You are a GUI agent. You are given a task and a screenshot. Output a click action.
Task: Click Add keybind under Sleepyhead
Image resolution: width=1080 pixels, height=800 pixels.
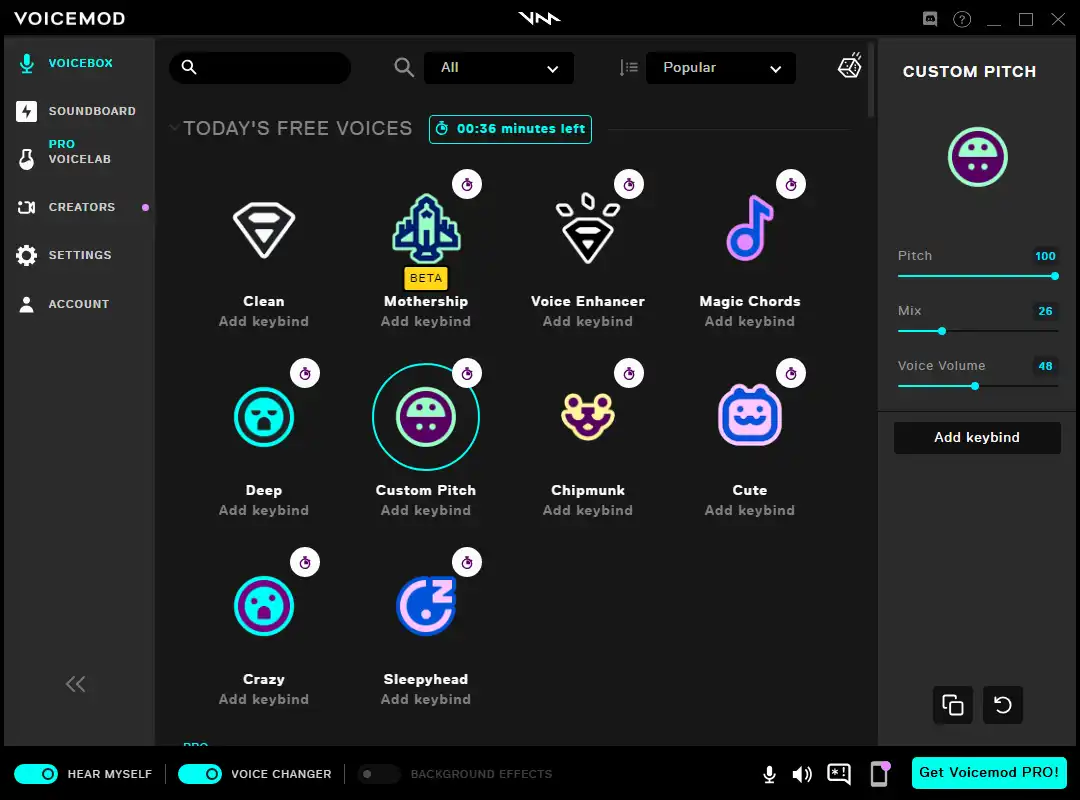[x=426, y=699]
